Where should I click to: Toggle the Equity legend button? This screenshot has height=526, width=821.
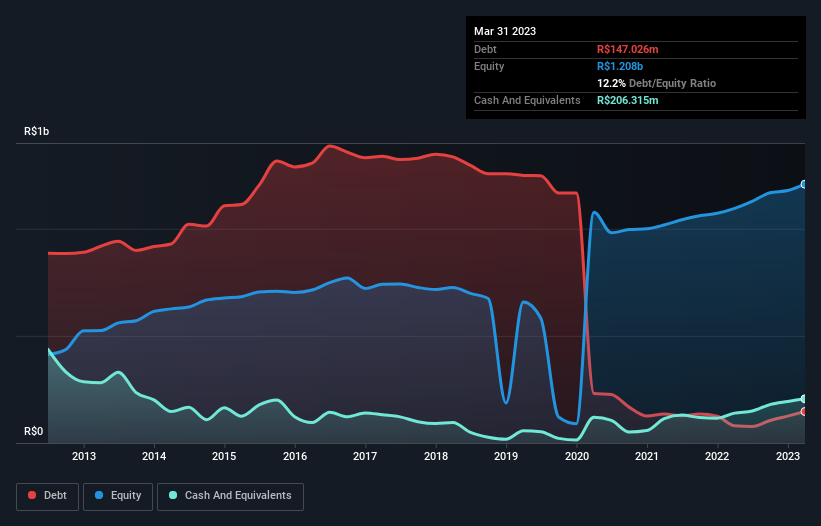click(118, 496)
